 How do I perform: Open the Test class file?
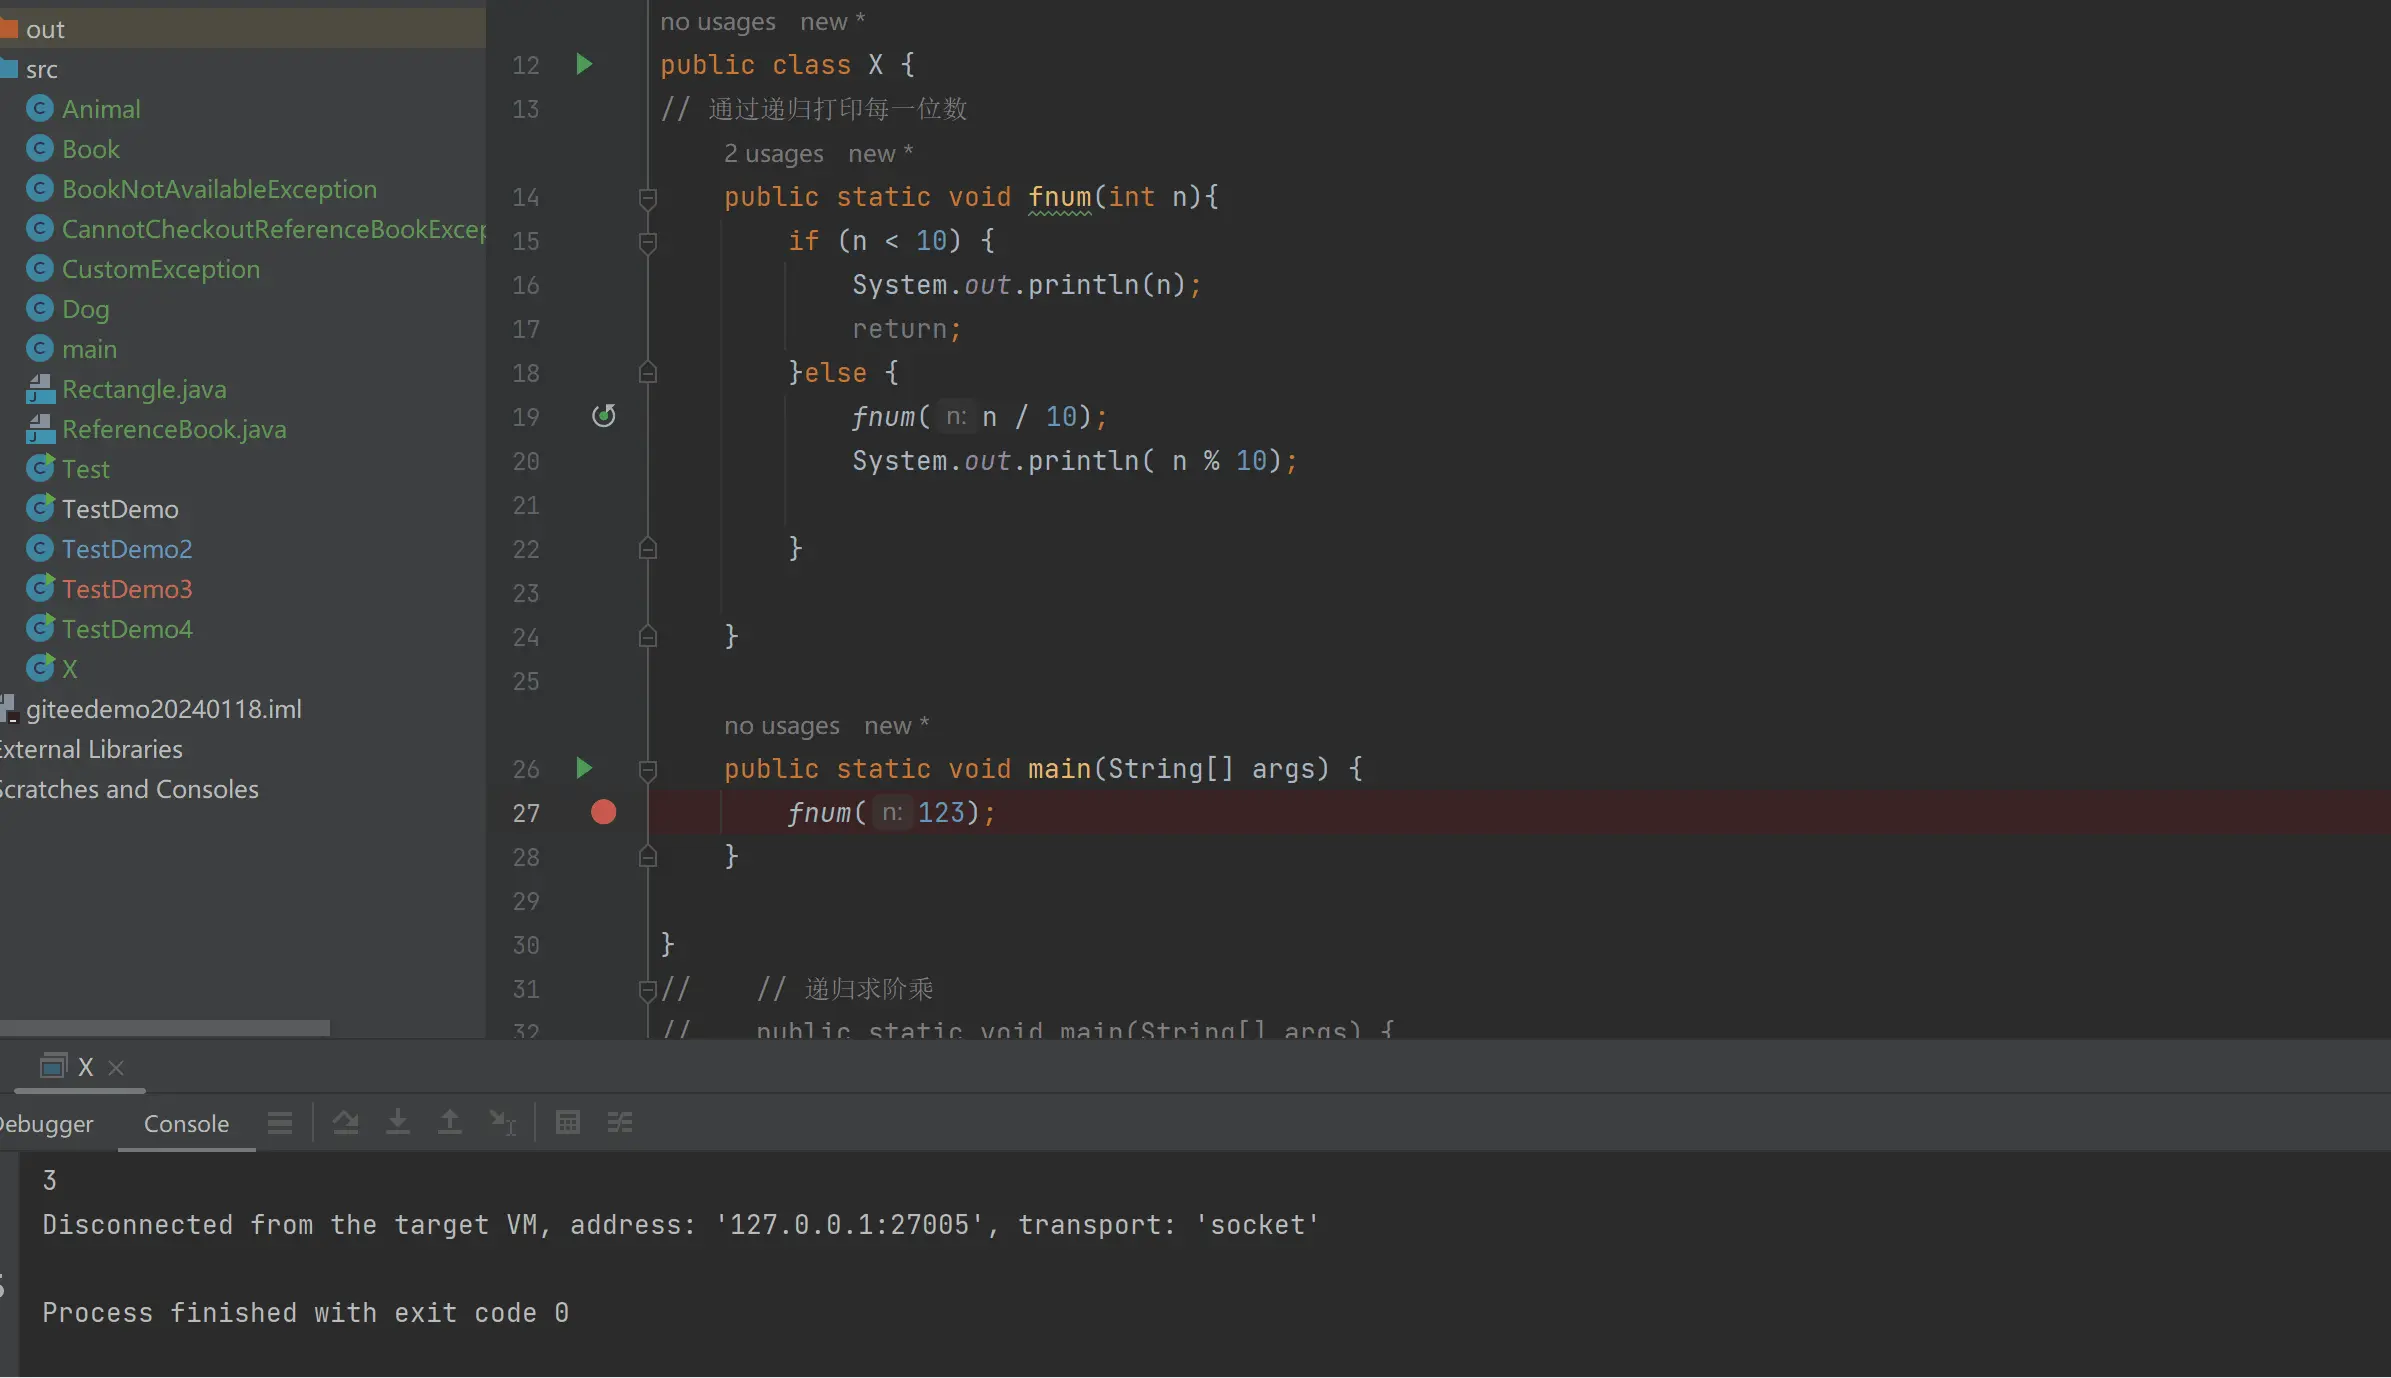(85, 469)
